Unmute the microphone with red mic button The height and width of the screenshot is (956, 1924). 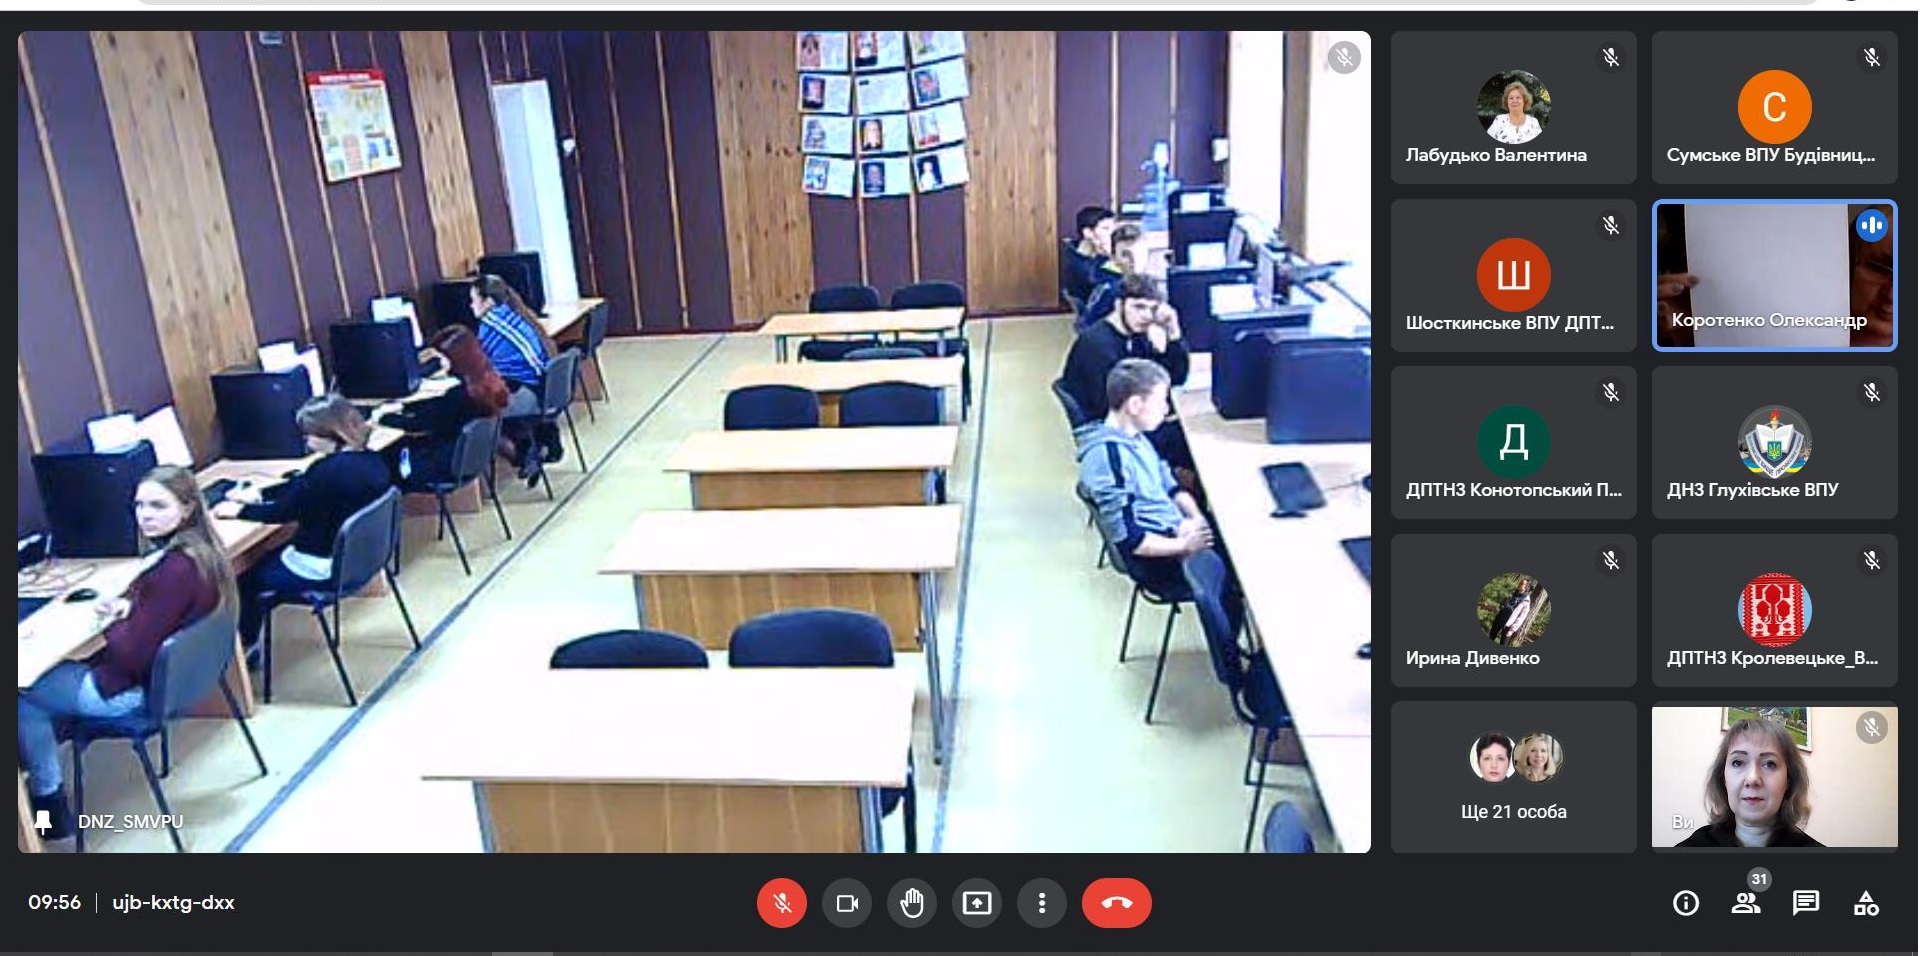781,903
